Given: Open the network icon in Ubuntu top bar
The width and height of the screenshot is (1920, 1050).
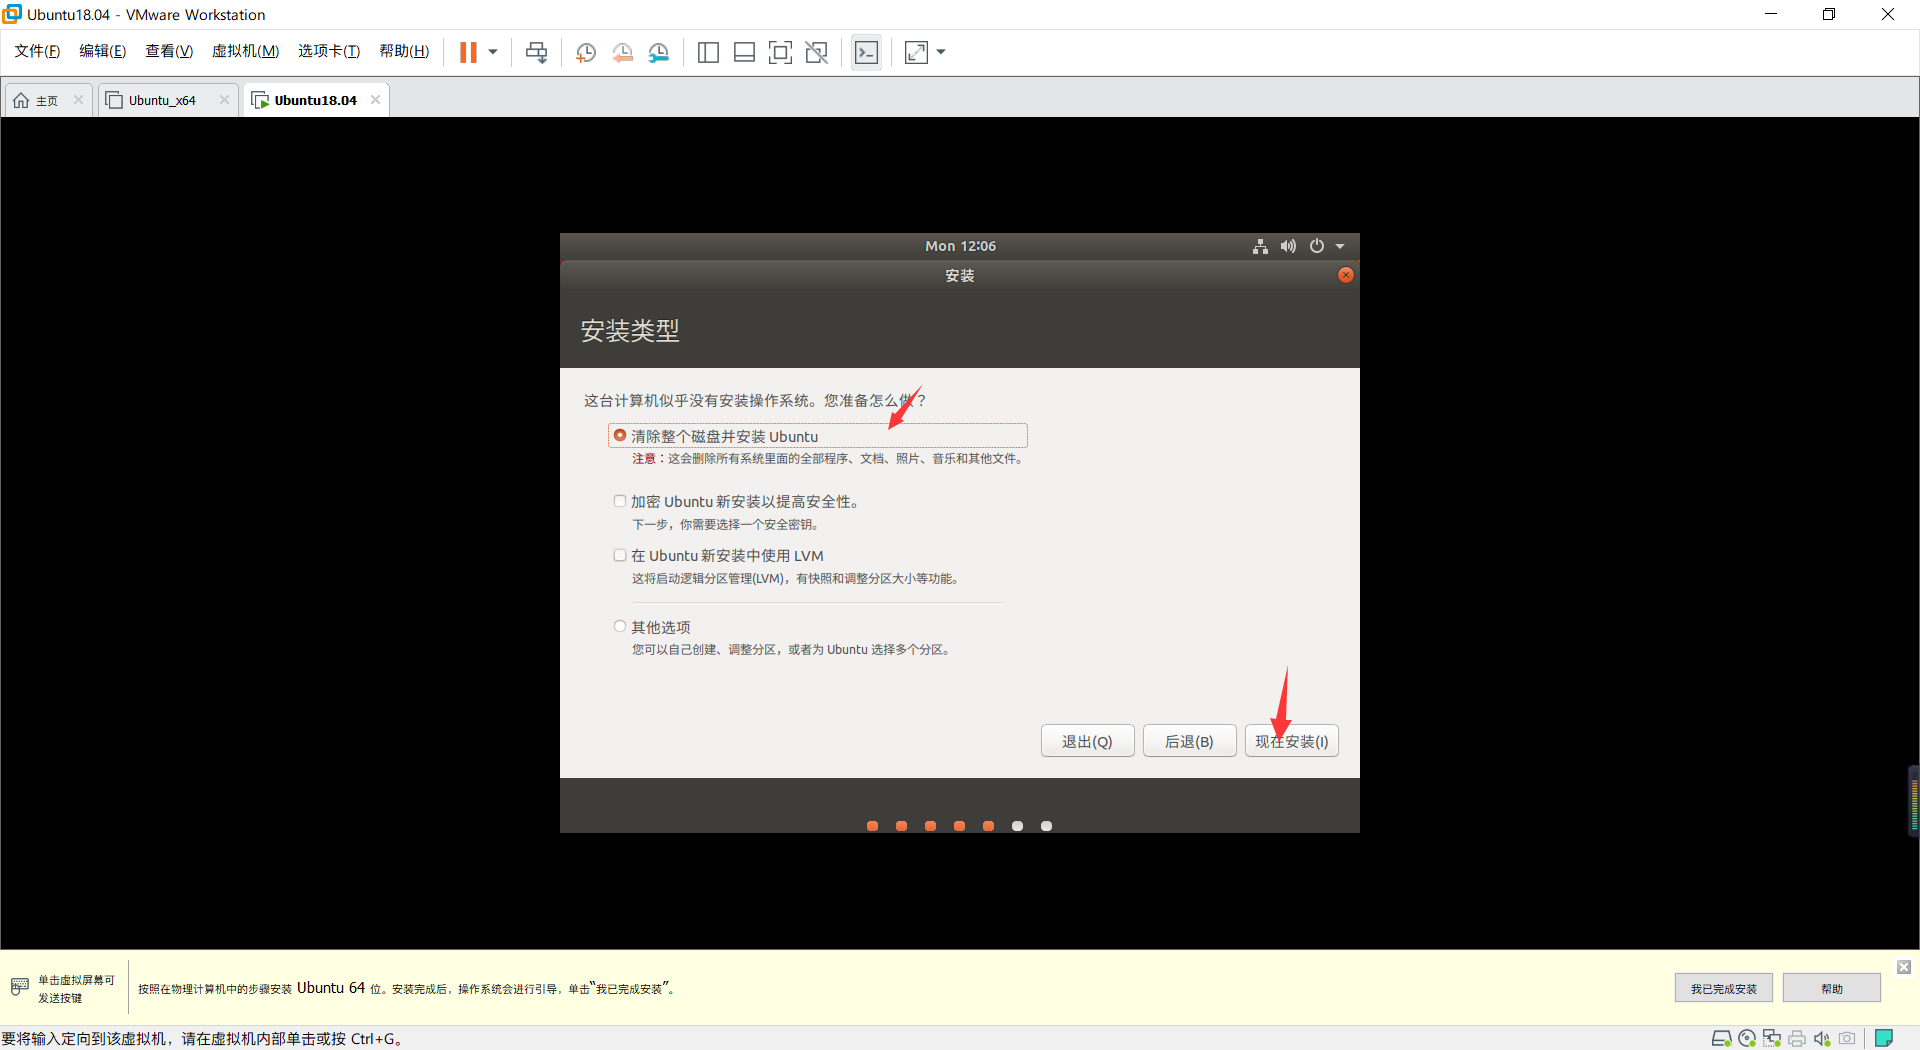Looking at the screenshot, I should (x=1260, y=246).
